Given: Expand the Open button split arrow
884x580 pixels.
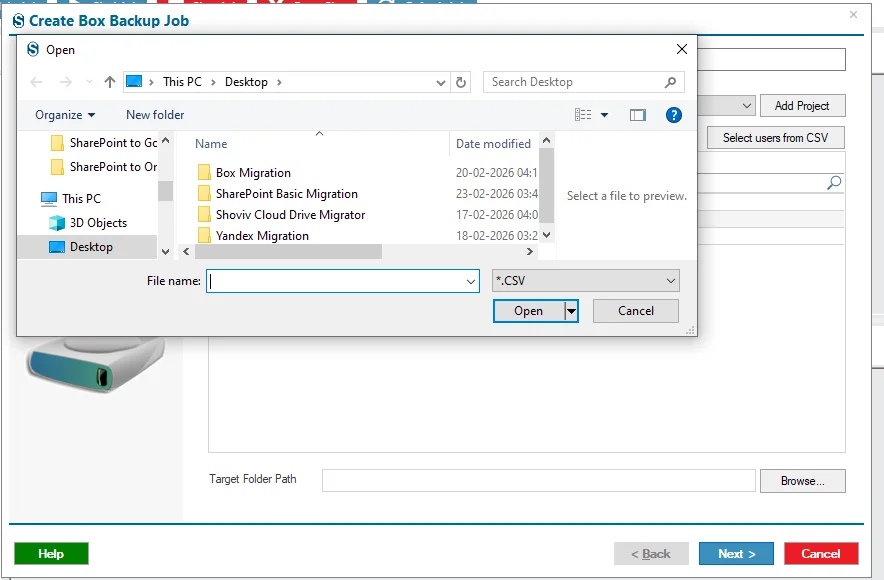Looking at the screenshot, I should (571, 311).
